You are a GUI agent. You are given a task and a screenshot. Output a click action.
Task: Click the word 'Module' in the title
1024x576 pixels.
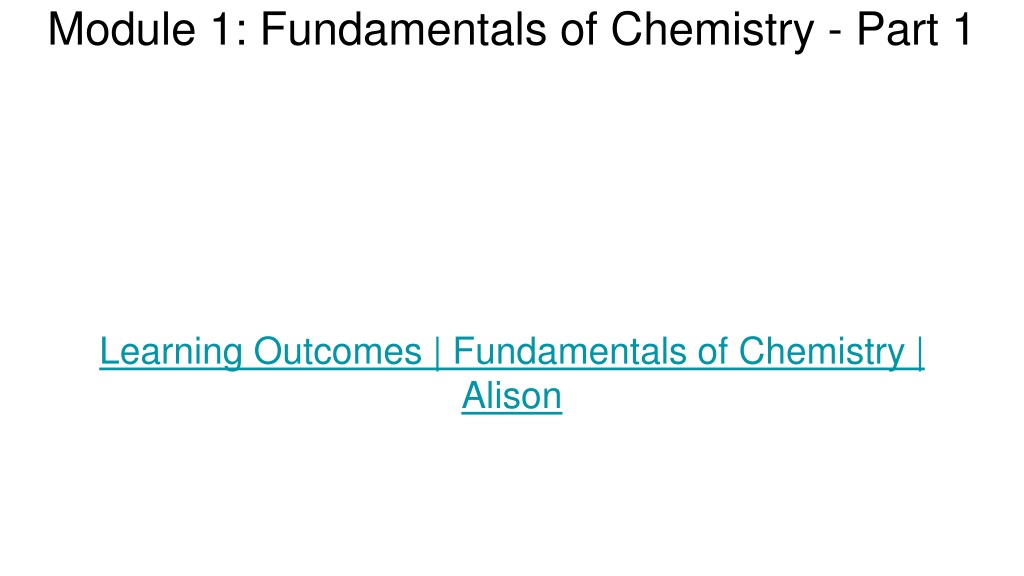(121, 29)
